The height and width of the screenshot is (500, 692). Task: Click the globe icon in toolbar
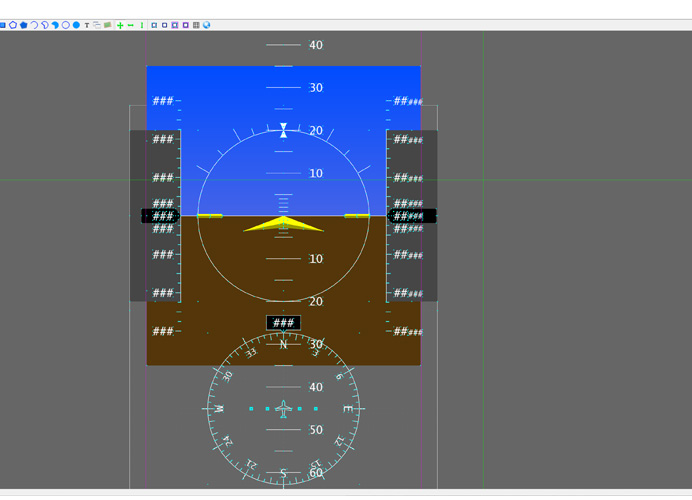206,25
